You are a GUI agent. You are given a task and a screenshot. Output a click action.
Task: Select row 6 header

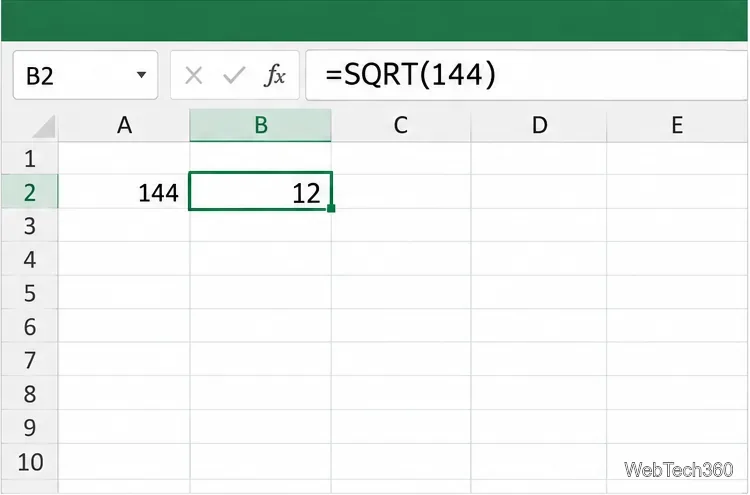coord(30,326)
